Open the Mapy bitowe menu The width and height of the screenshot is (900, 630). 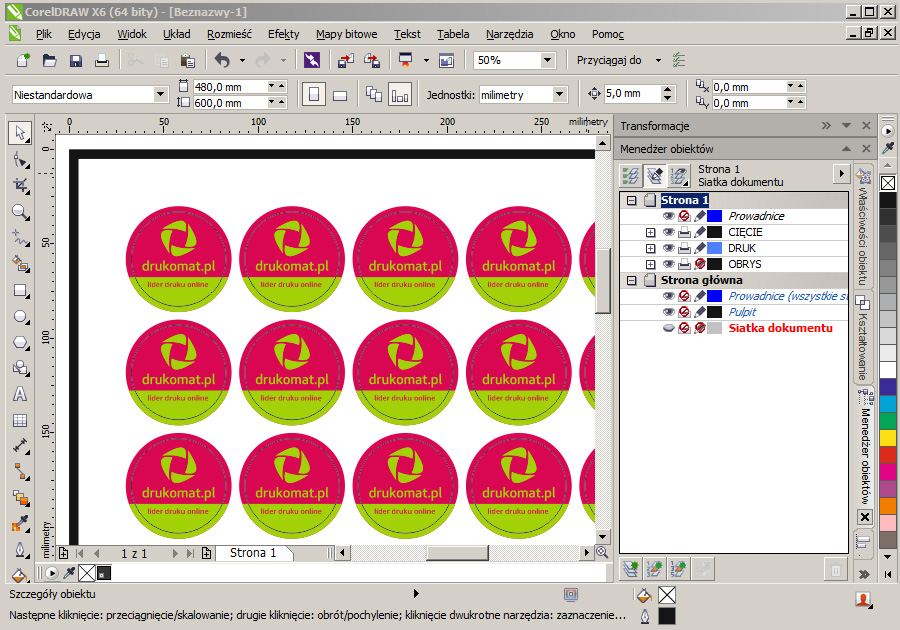pos(347,34)
